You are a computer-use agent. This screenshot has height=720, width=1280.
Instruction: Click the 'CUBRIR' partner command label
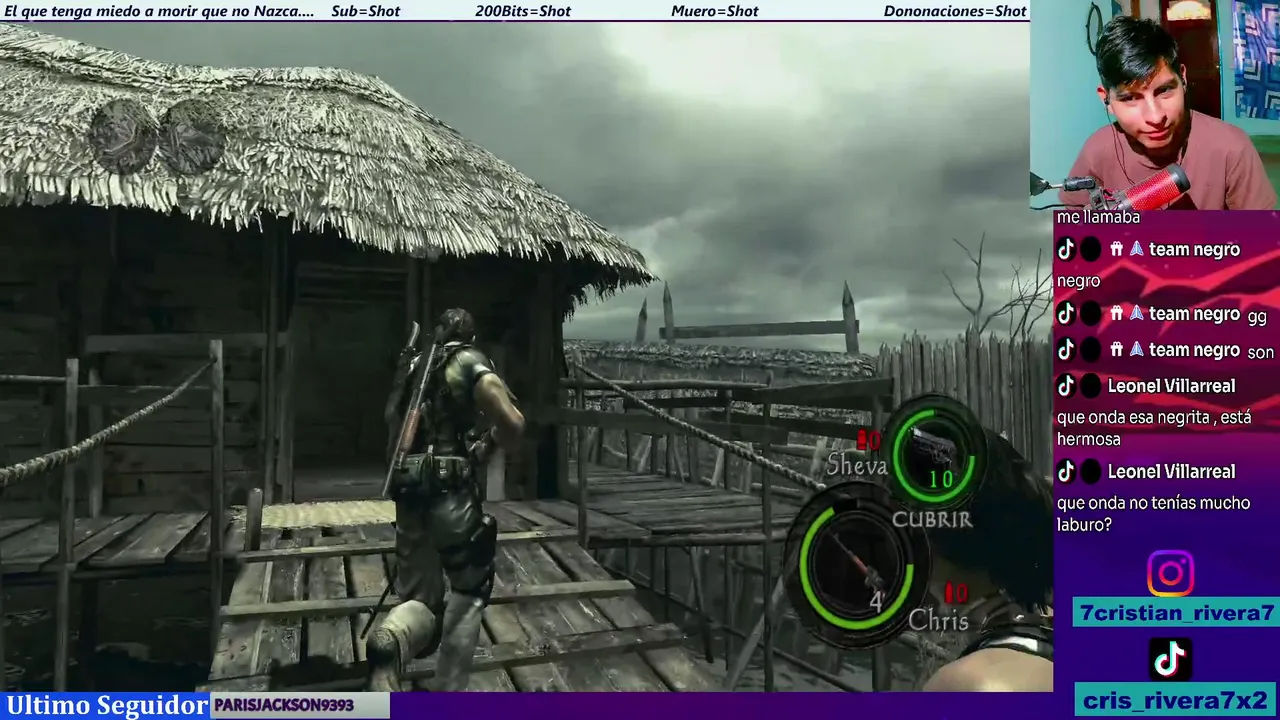(x=932, y=519)
